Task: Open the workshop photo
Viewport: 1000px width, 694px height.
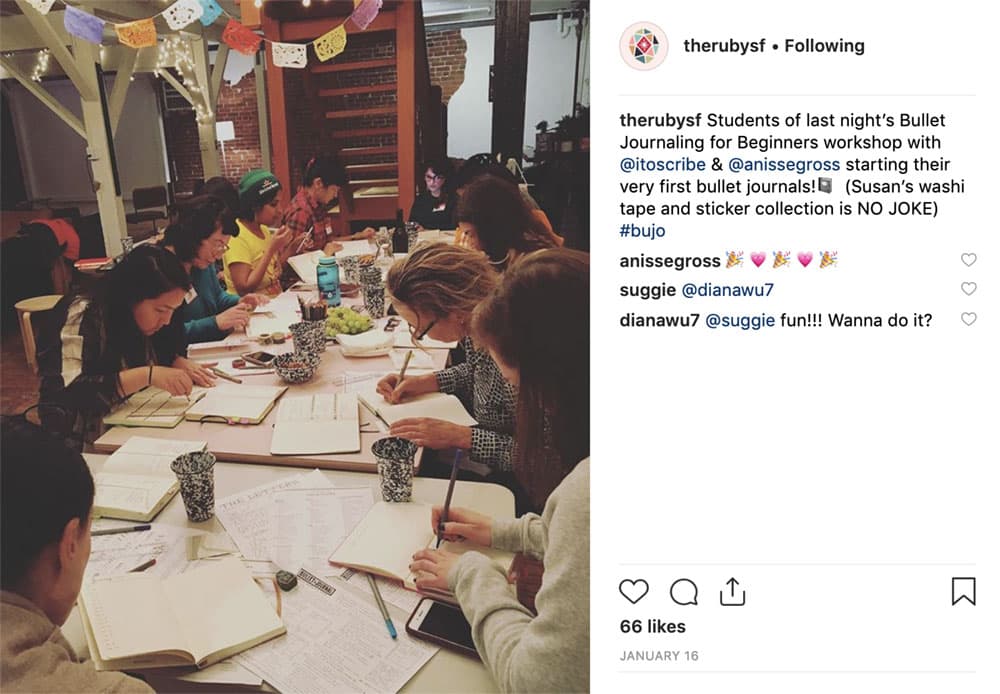Action: [x=295, y=347]
